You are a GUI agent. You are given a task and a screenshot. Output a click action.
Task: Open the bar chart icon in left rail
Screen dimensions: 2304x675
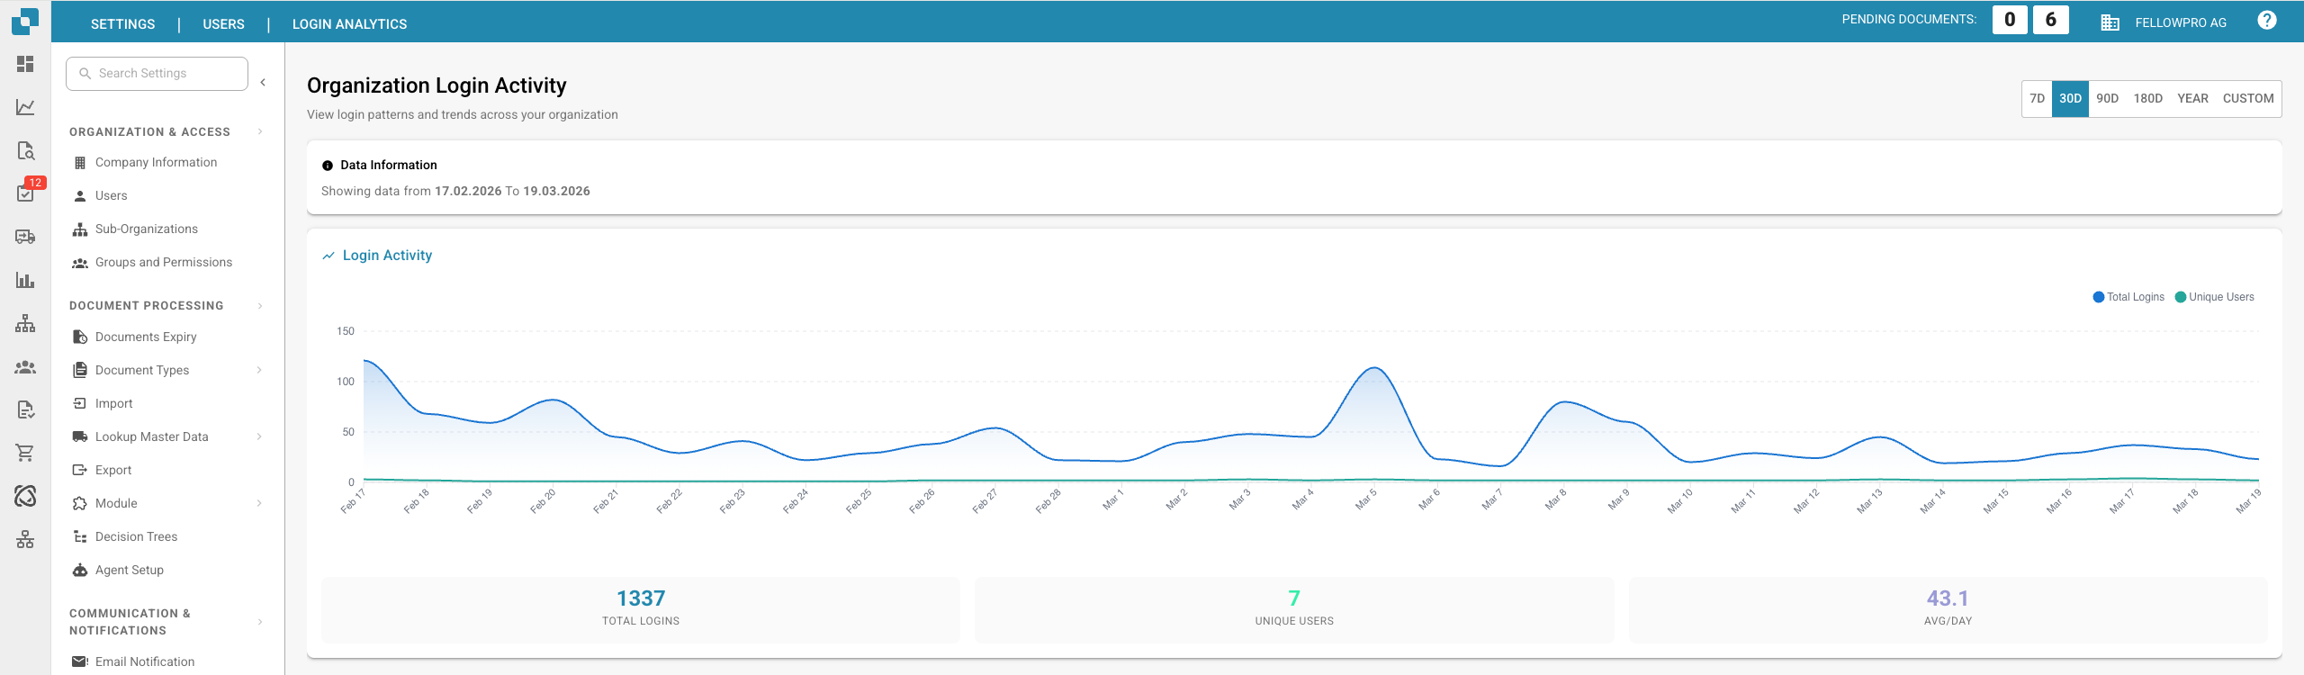25,281
